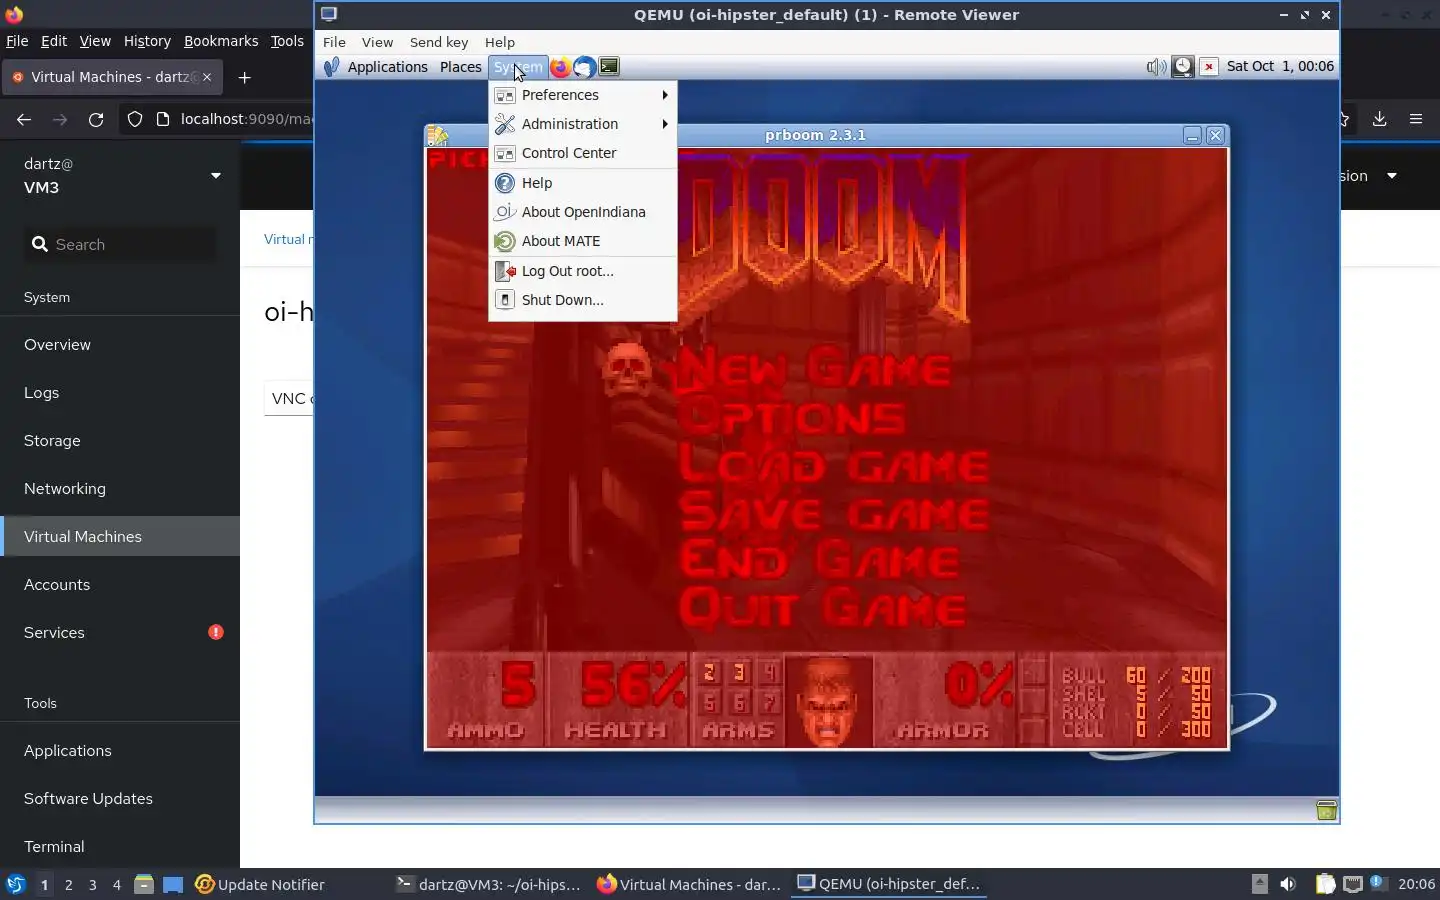
Task: Open Applications in Cockpit sidebar
Action: coord(120,750)
